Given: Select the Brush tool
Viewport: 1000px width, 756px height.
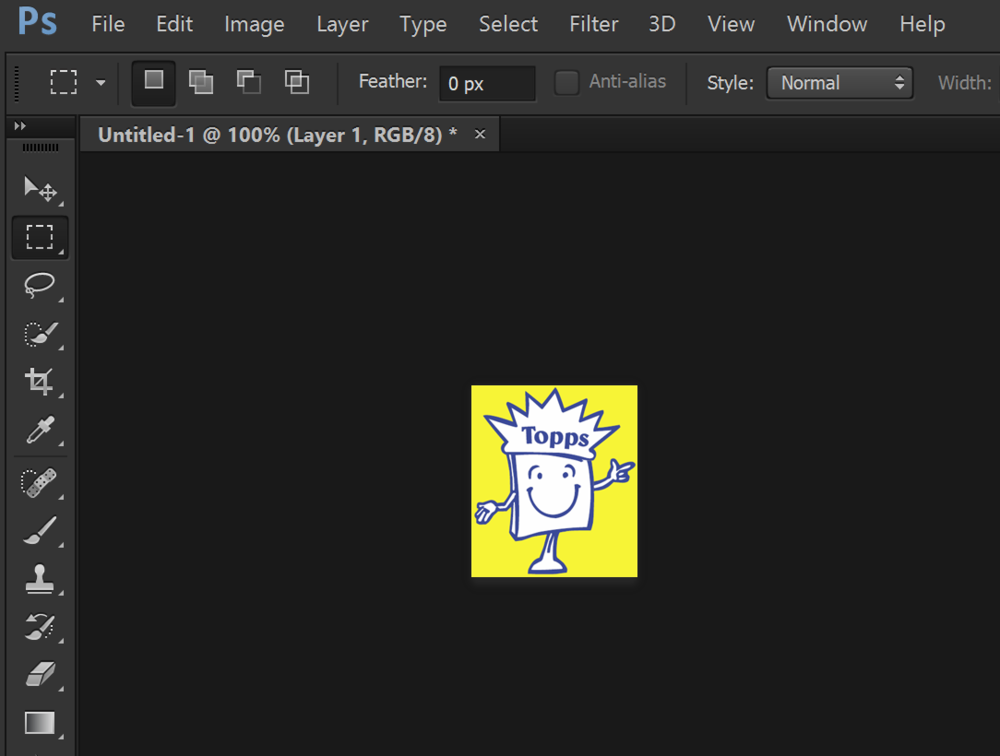Looking at the screenshot, I should pos(40,531).
